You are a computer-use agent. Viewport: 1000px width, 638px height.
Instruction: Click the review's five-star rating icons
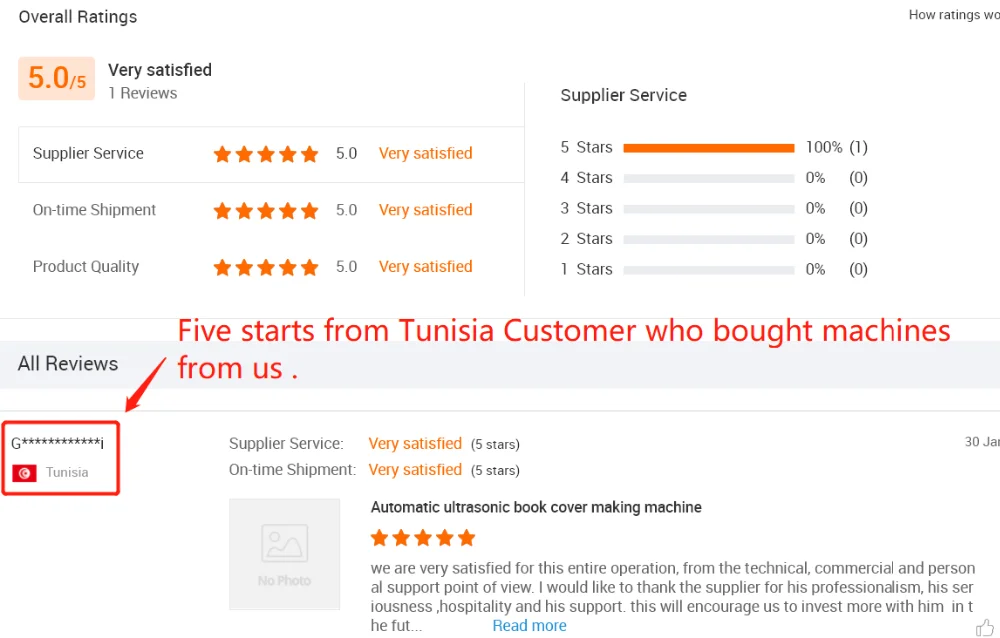tap(422, 538)
